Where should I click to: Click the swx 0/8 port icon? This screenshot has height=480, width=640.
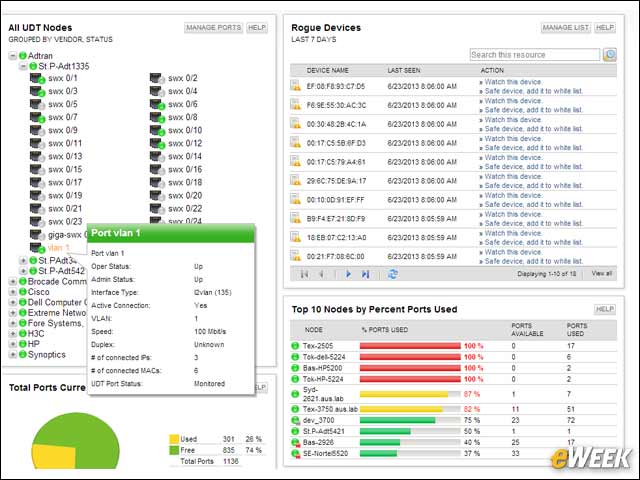pyautogui.click(x=157, y=118)
